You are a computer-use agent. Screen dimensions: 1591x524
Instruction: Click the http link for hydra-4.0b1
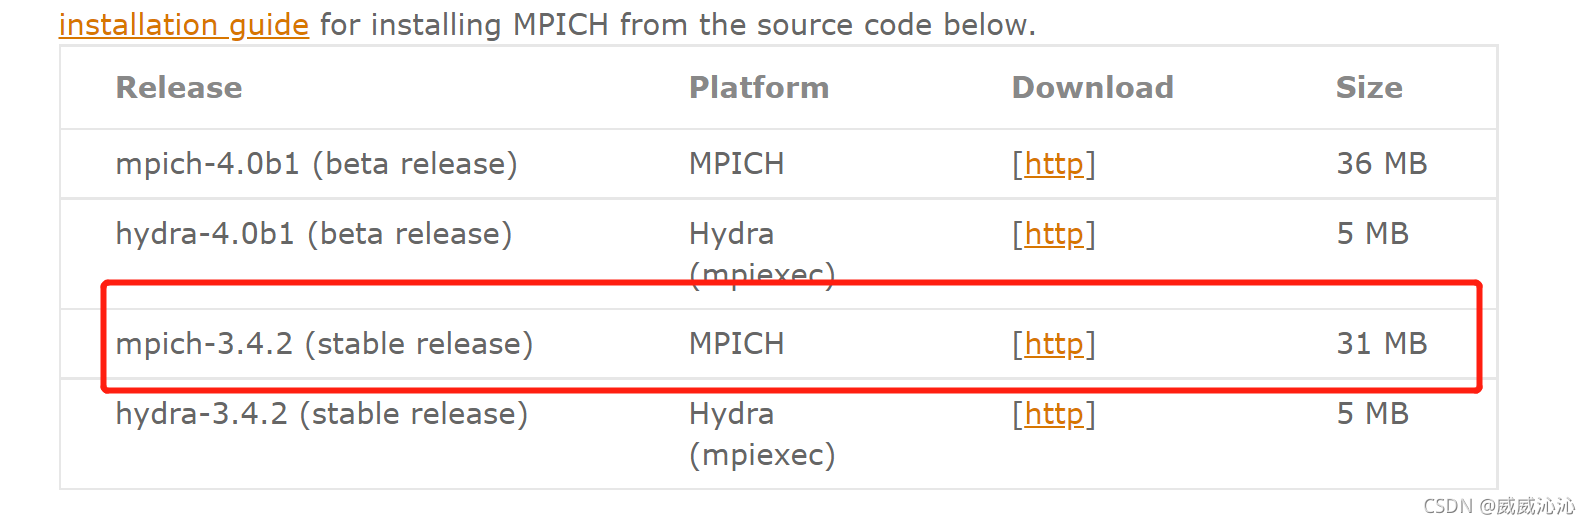point(1054,233)
